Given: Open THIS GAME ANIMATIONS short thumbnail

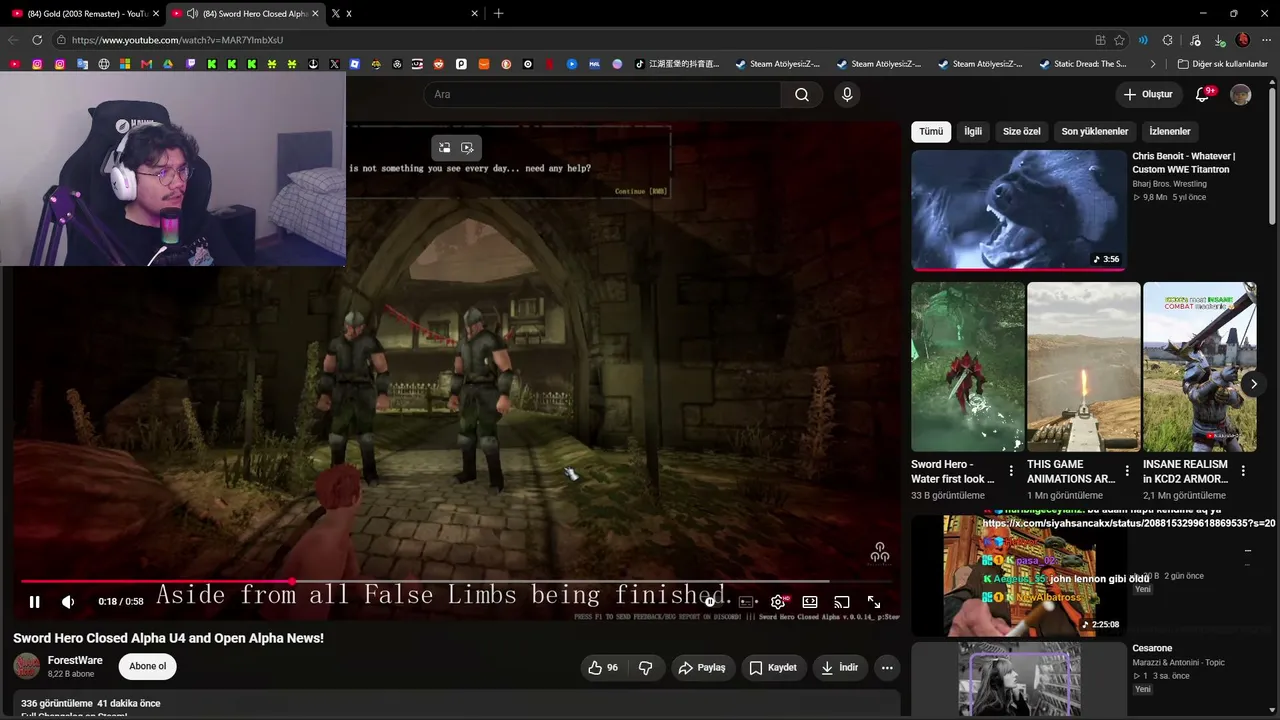Looking at the screenshot, I should (1084, 367).
